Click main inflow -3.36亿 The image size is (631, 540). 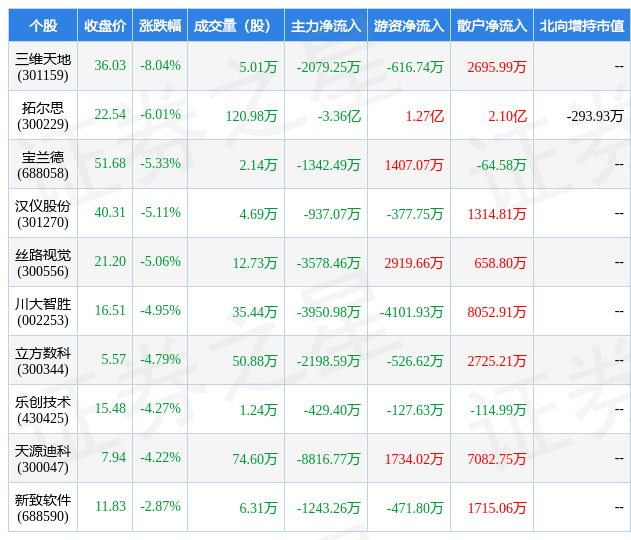click(x=339, y=116)
